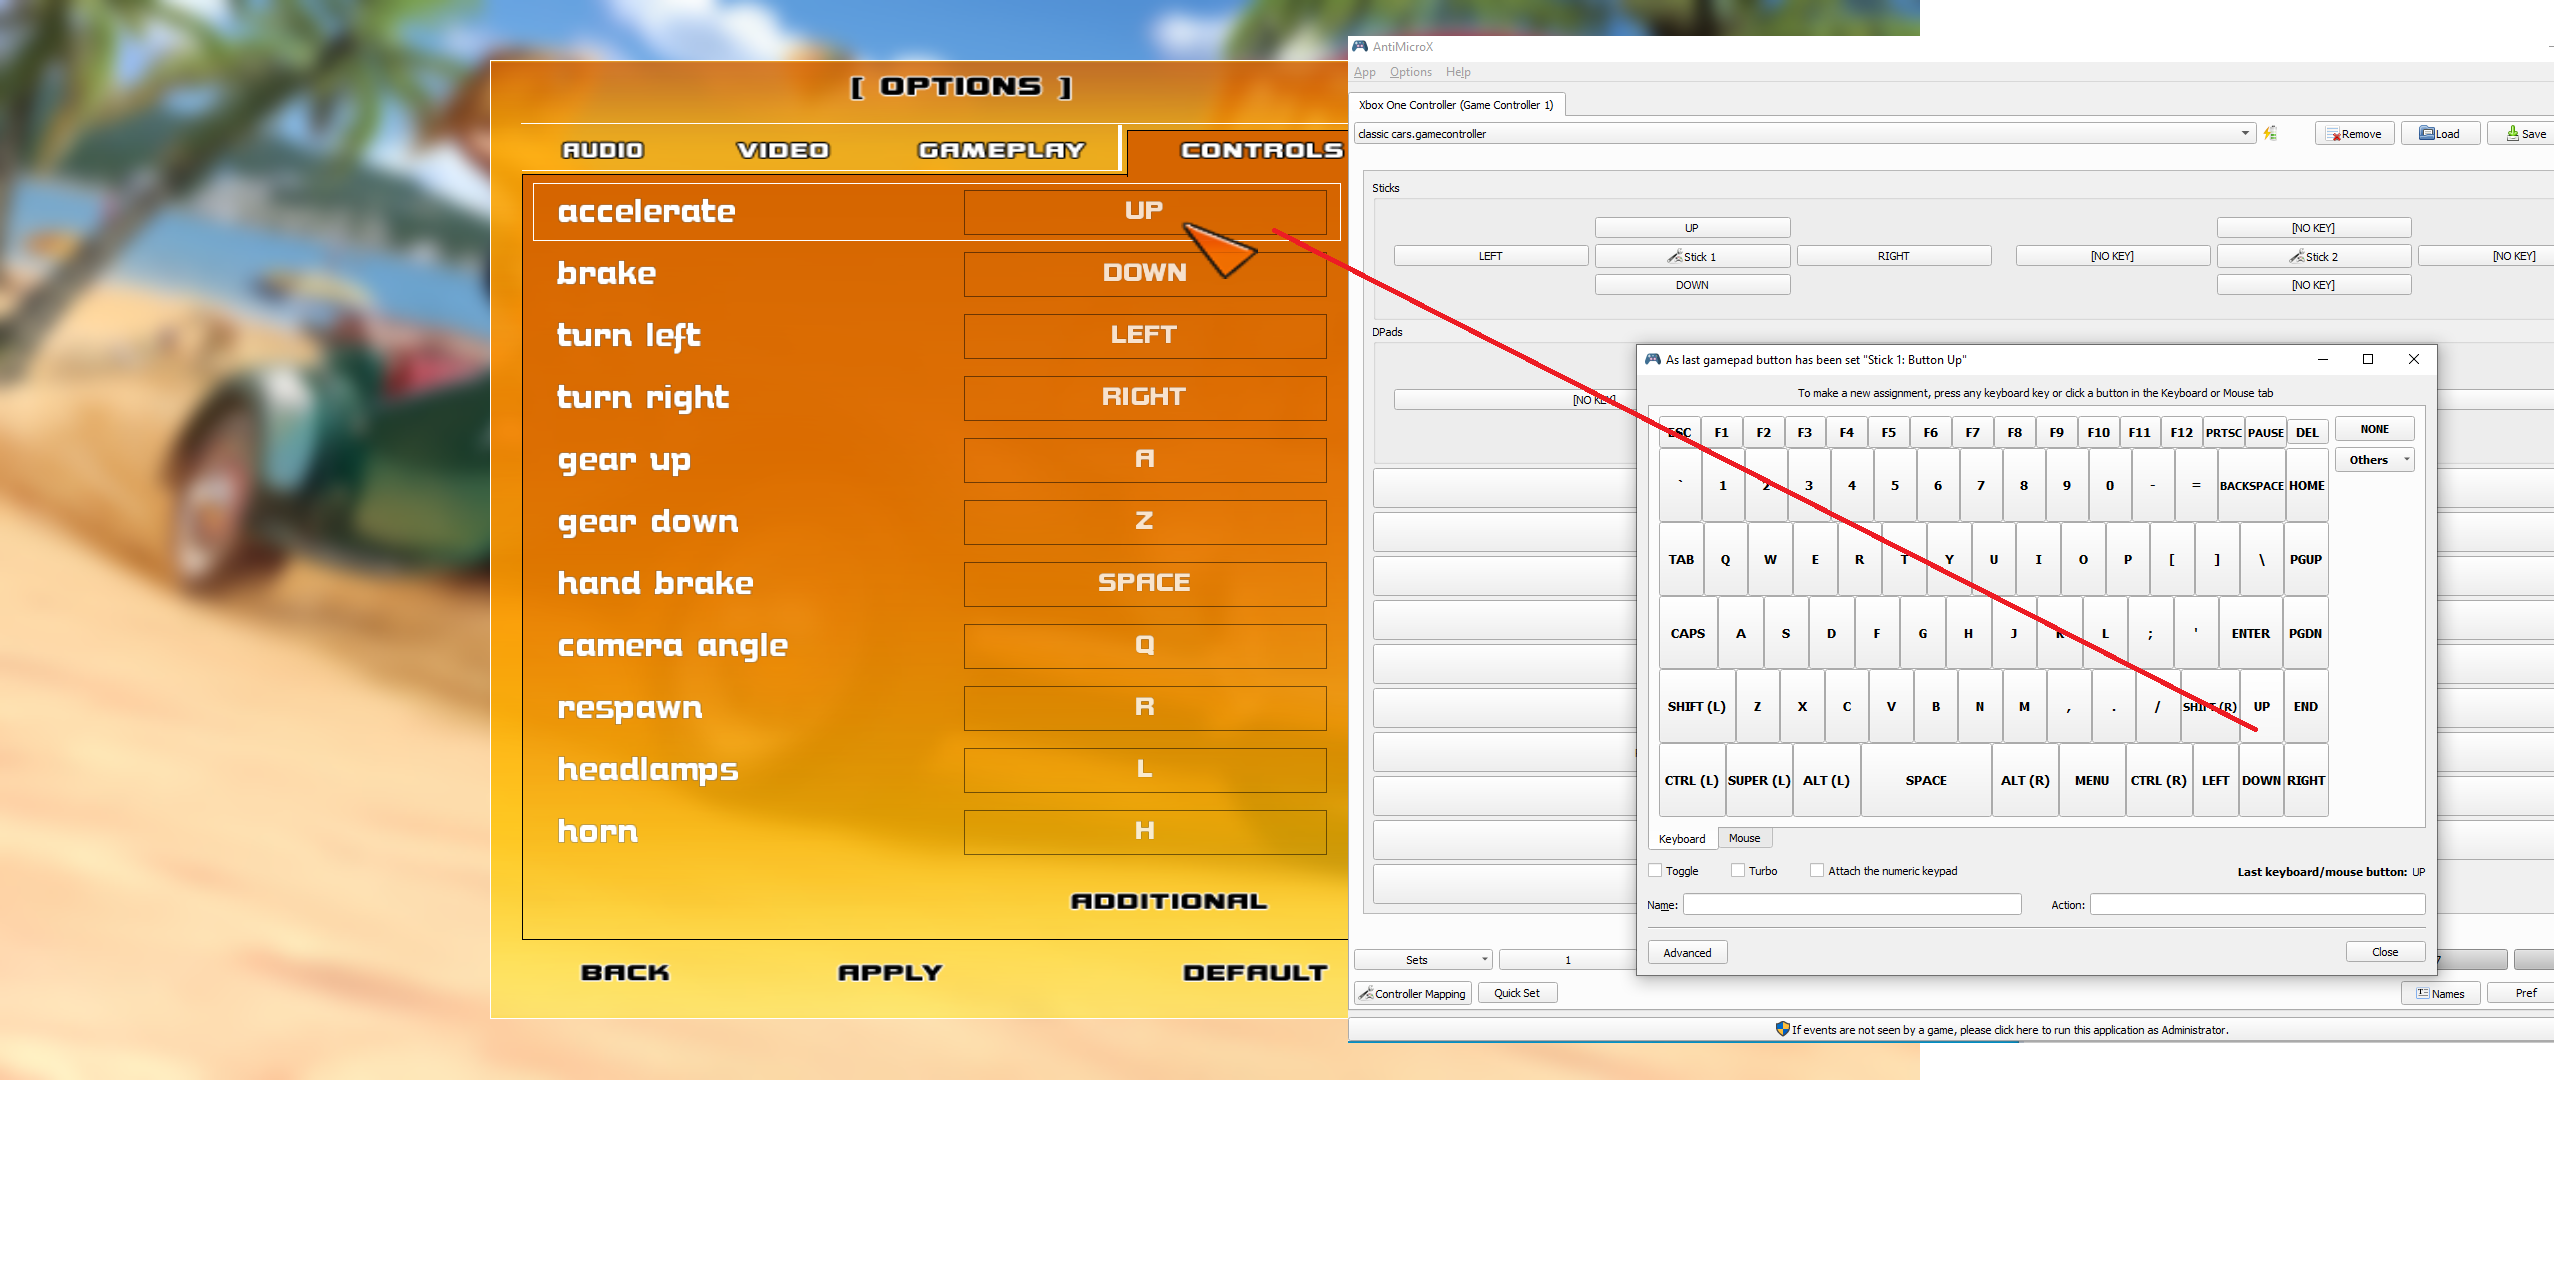Open the AUDIO tab in game options

[x=603, y=150]
